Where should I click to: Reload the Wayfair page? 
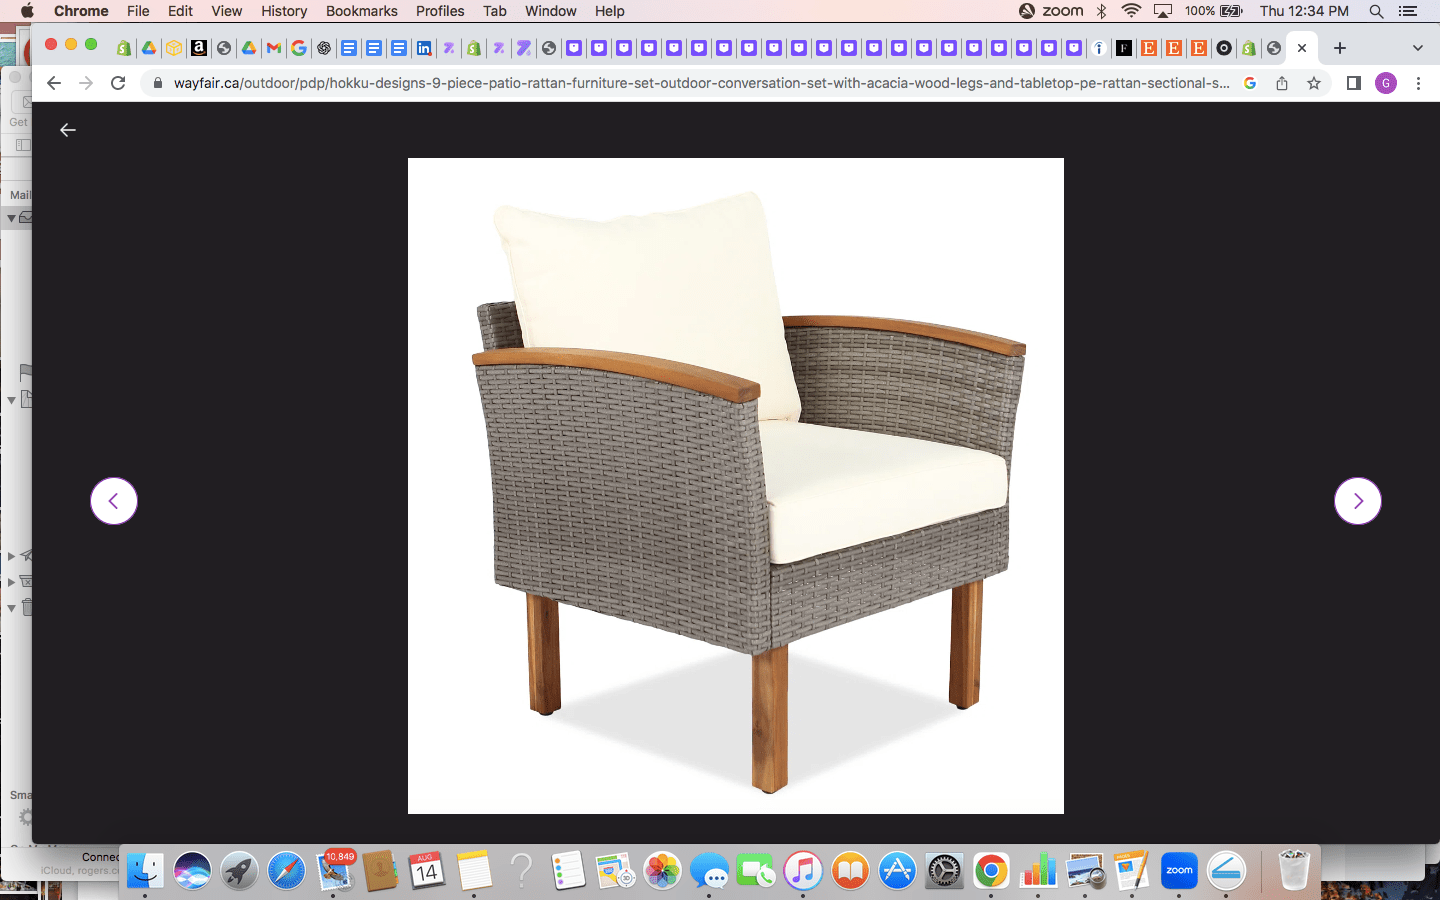118,83
